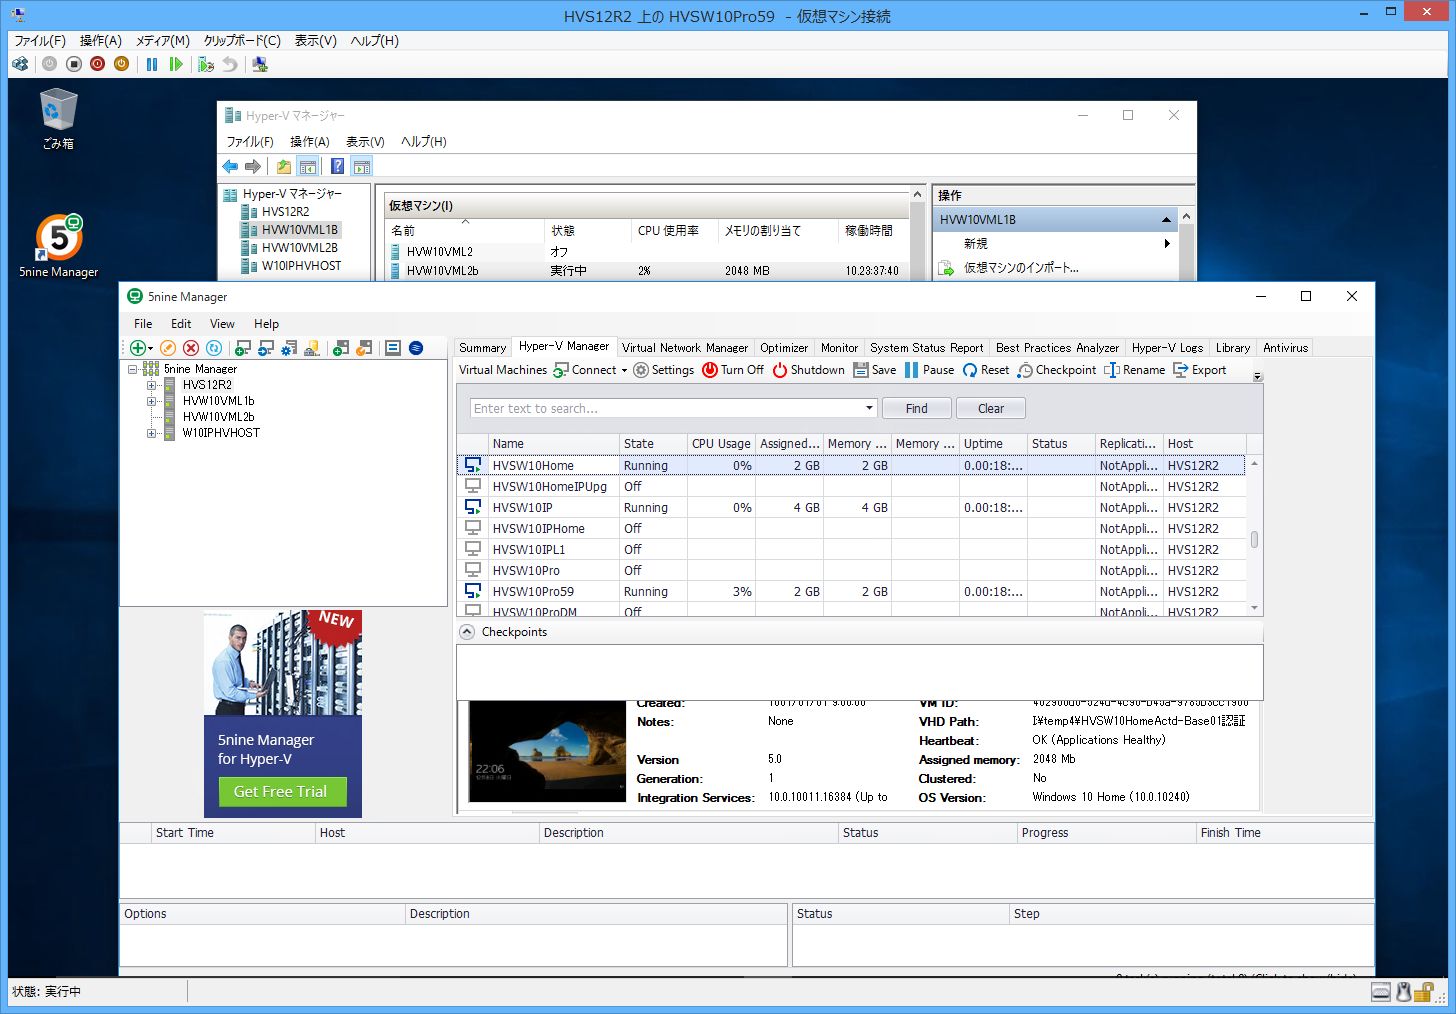
Task: Click the back arrow in Hyper-V Manager toolbar
Action: (230, 167)
